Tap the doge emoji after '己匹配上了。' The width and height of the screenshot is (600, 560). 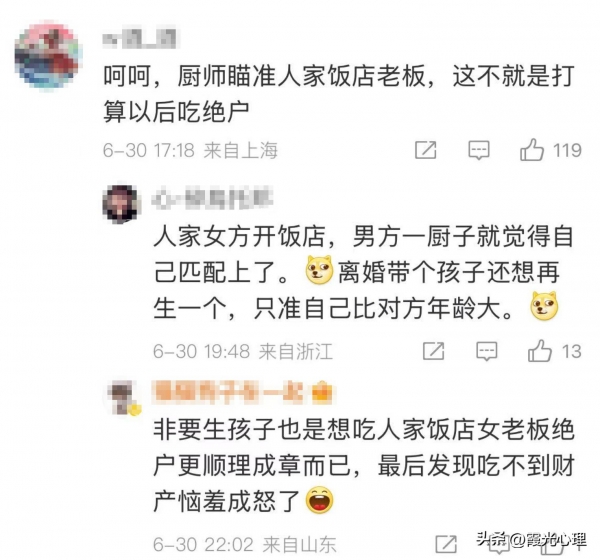point(320,270)
